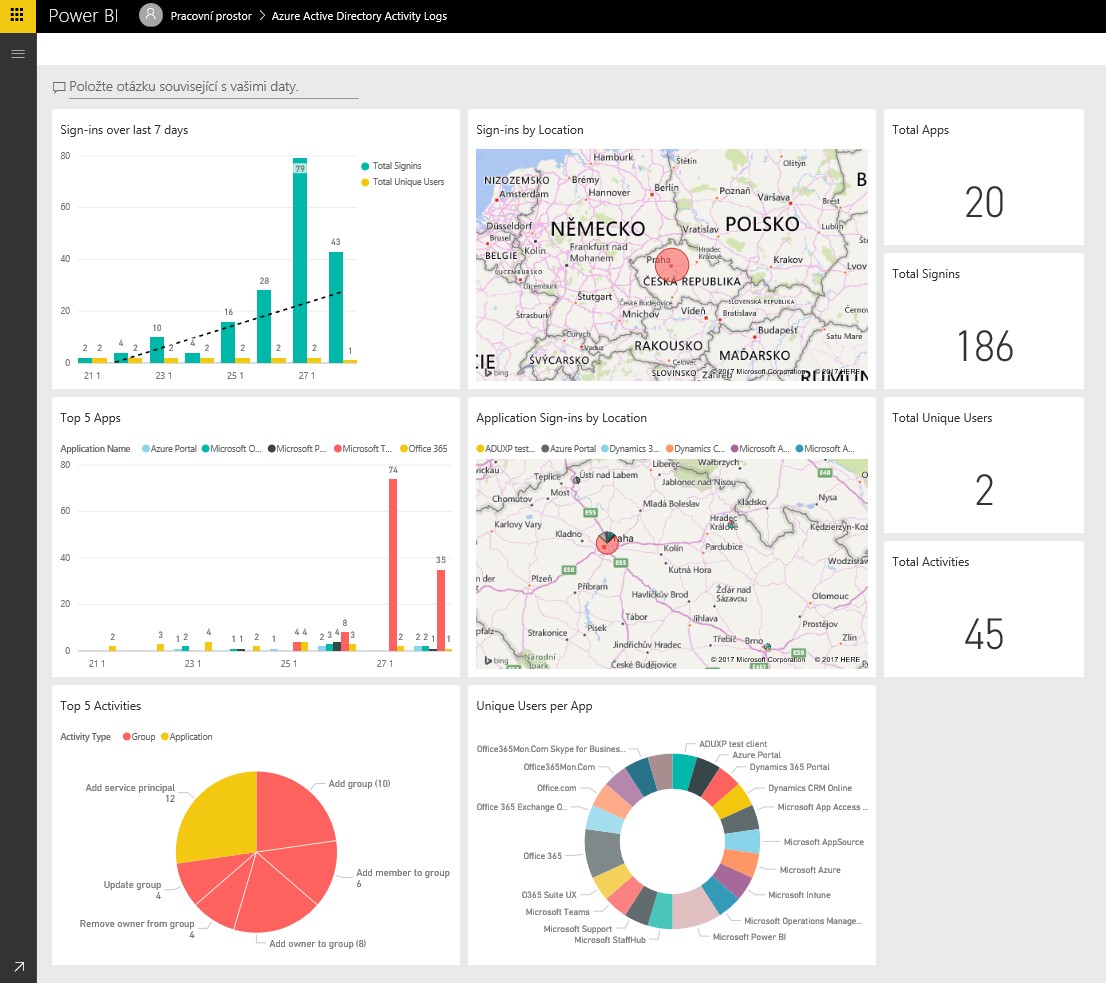Select Azure Portal in the Top 5 Apps legend
Screen dimensions: 1106x983
(x=169, y=448)
